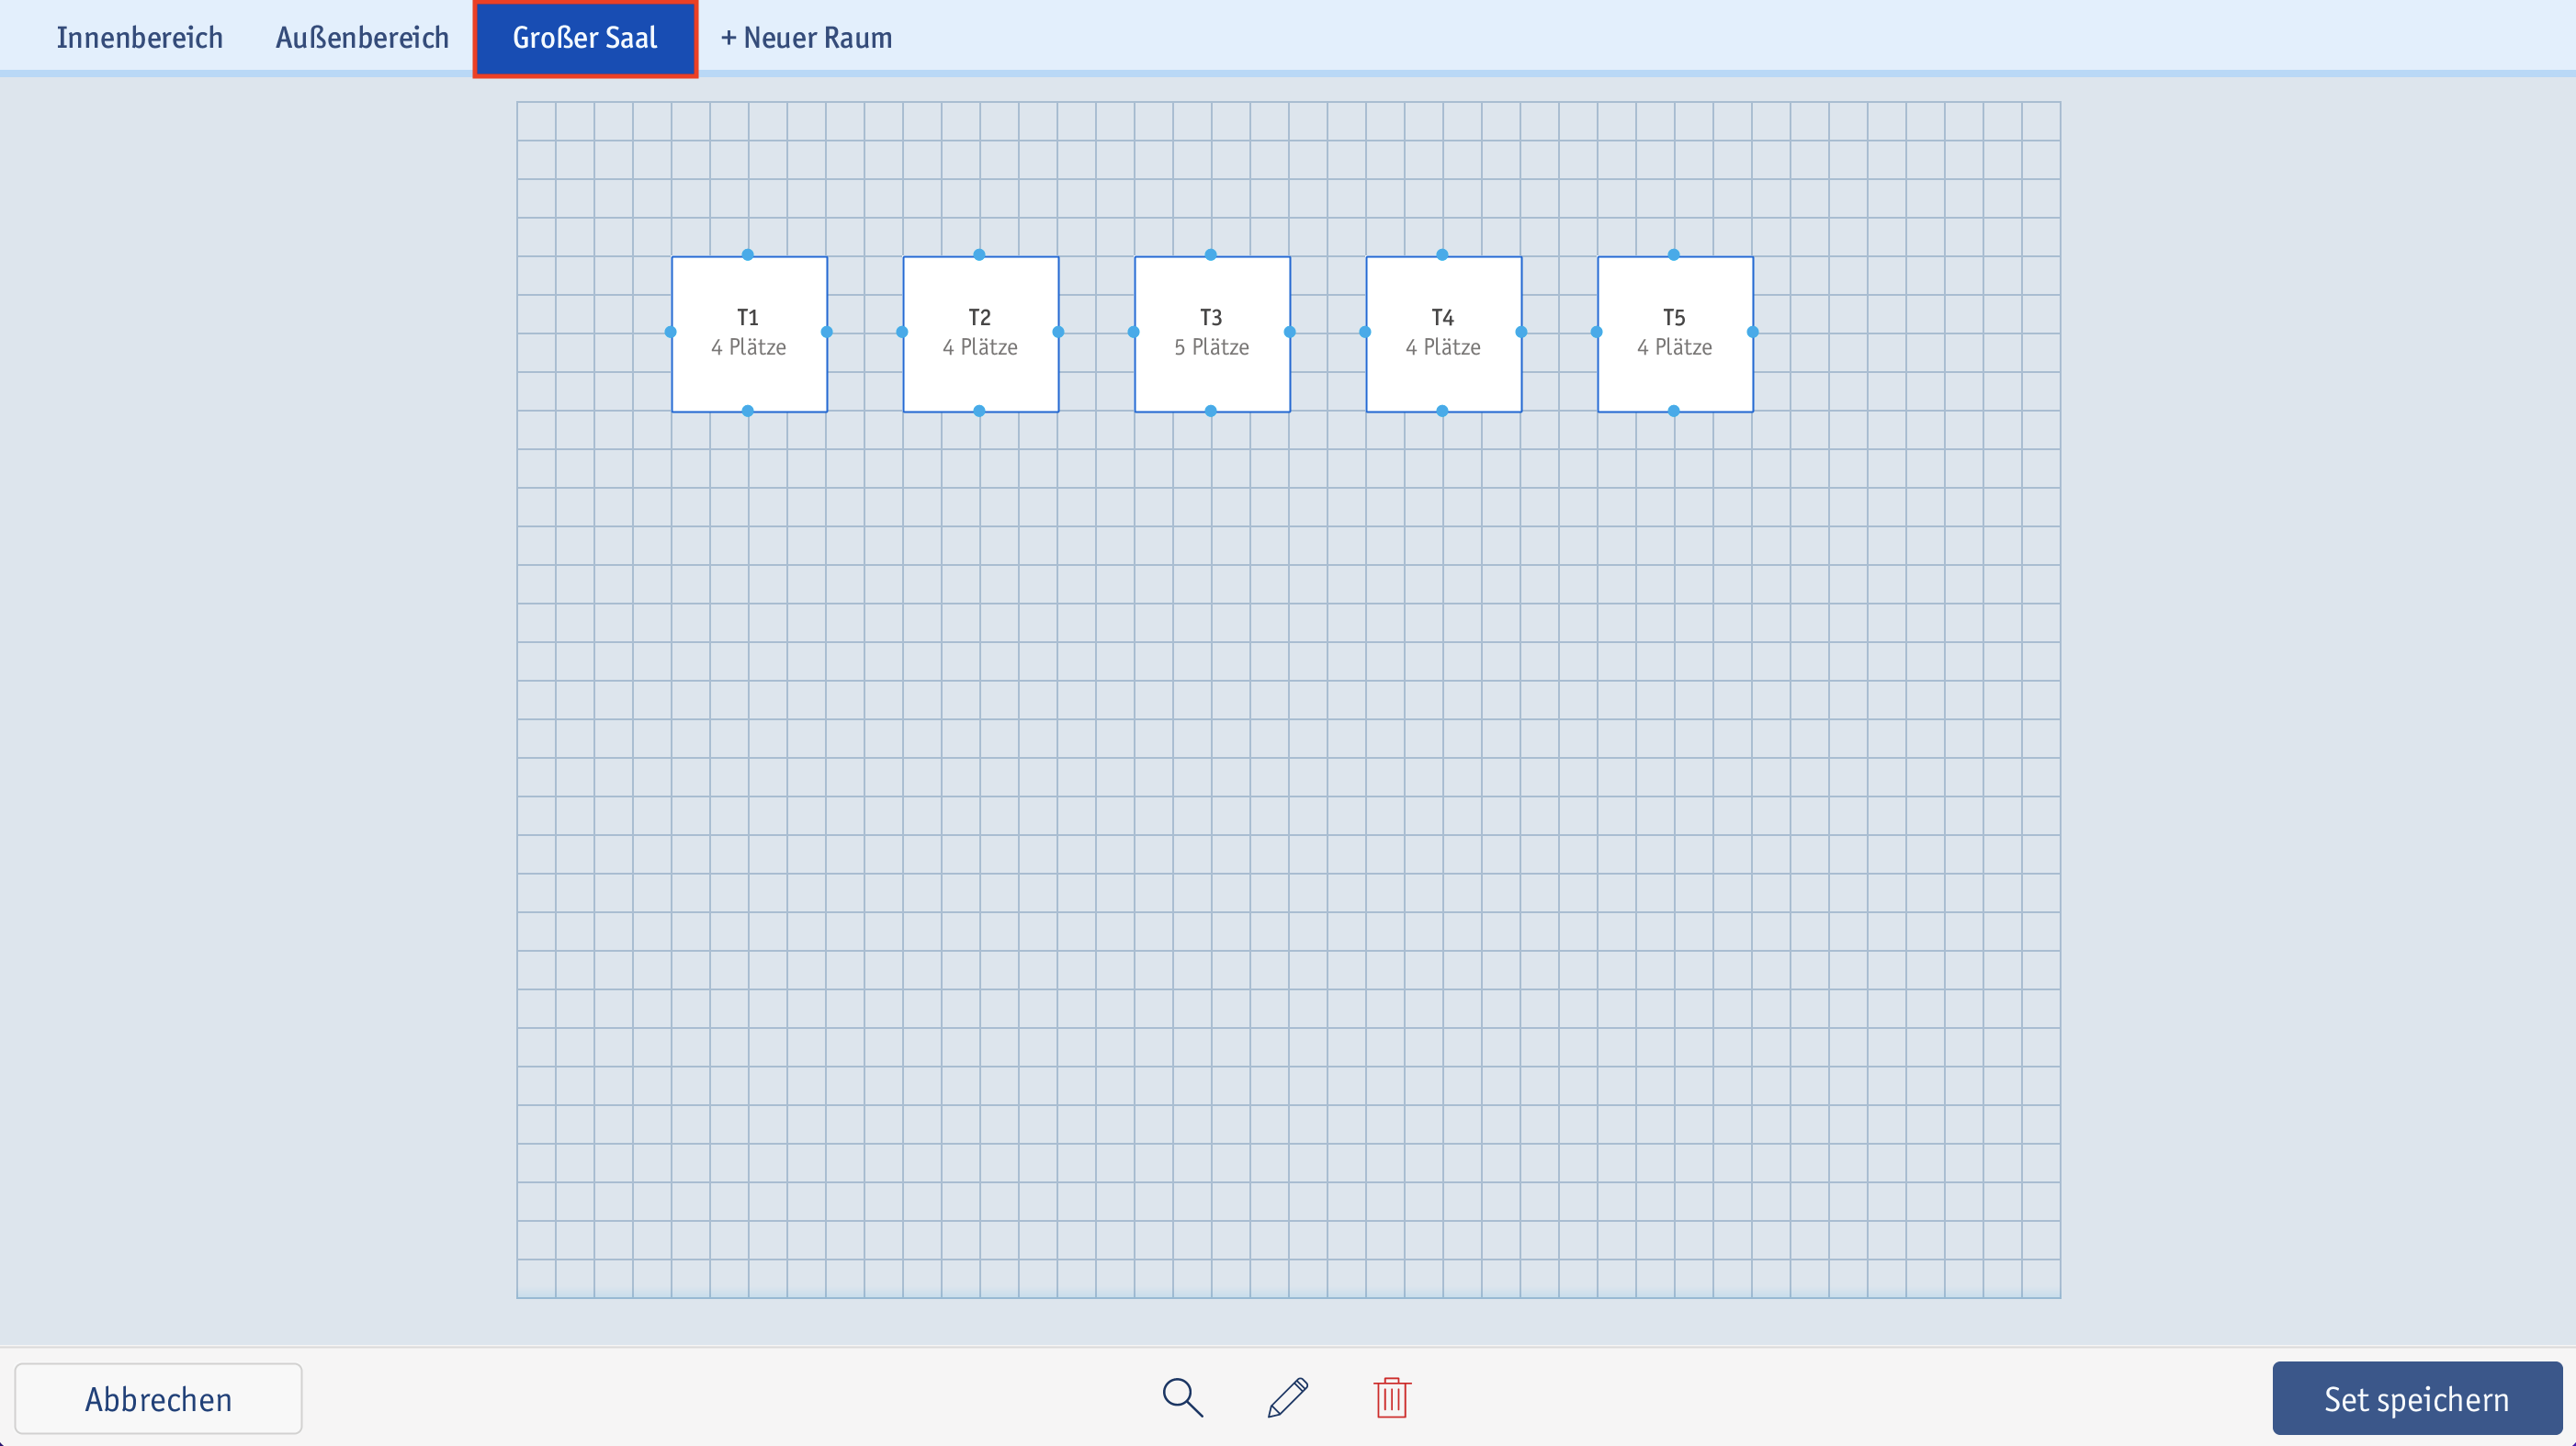
Task: Click bottom handle of table T1
Action: coord(748,411)
